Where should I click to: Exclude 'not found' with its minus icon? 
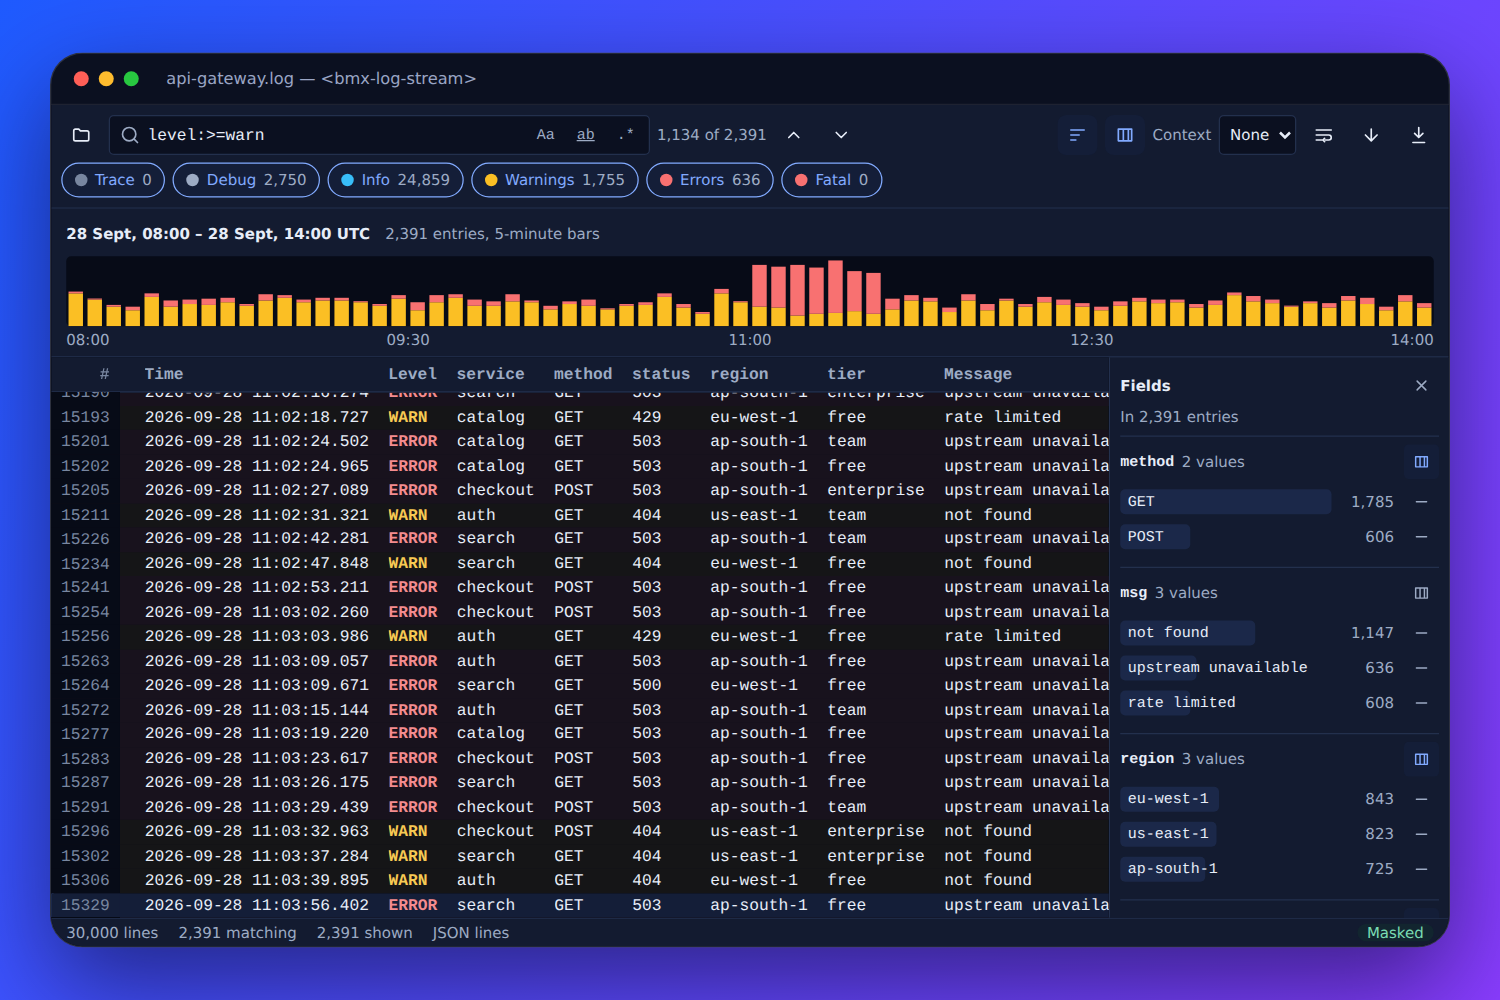tap(1421, 633)
